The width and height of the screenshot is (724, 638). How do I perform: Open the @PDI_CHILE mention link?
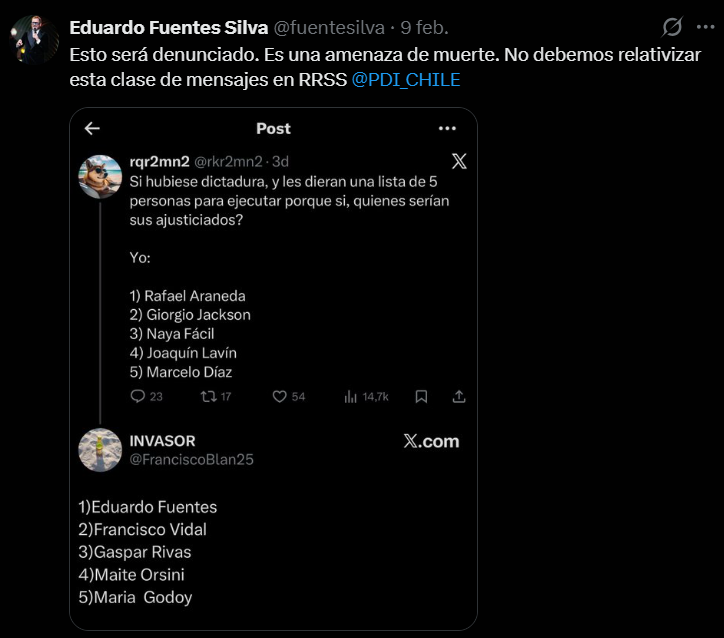(x=406, y=79)
